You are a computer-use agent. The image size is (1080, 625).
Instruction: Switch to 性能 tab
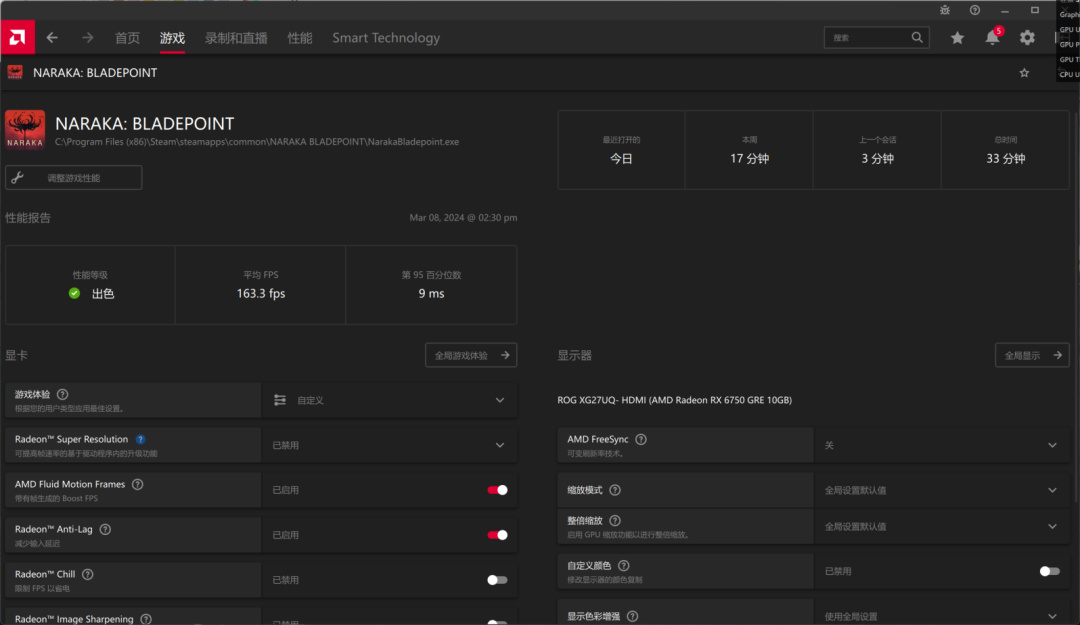point(300,38)
